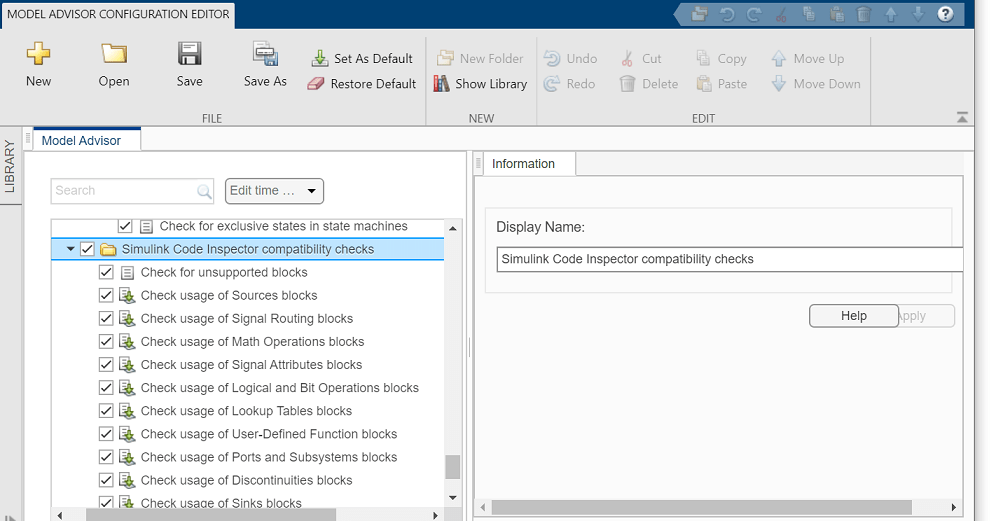This screenshot has height=521, width=996.
Task: Click the quick-access folder icon in title bar
Action: (x=699, y=14)
